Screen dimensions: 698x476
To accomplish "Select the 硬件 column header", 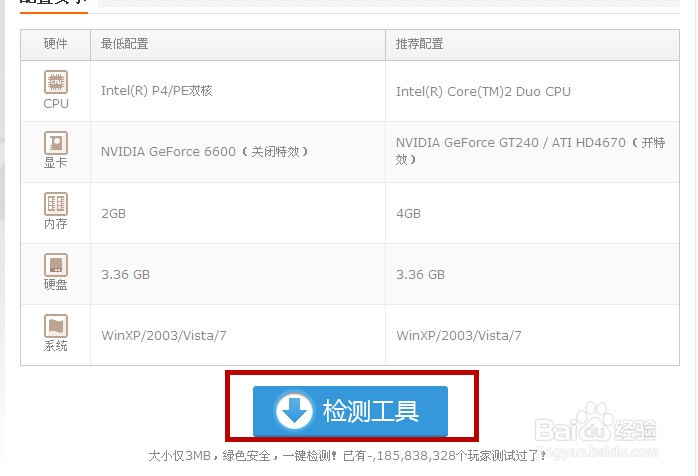I will 56,44.
